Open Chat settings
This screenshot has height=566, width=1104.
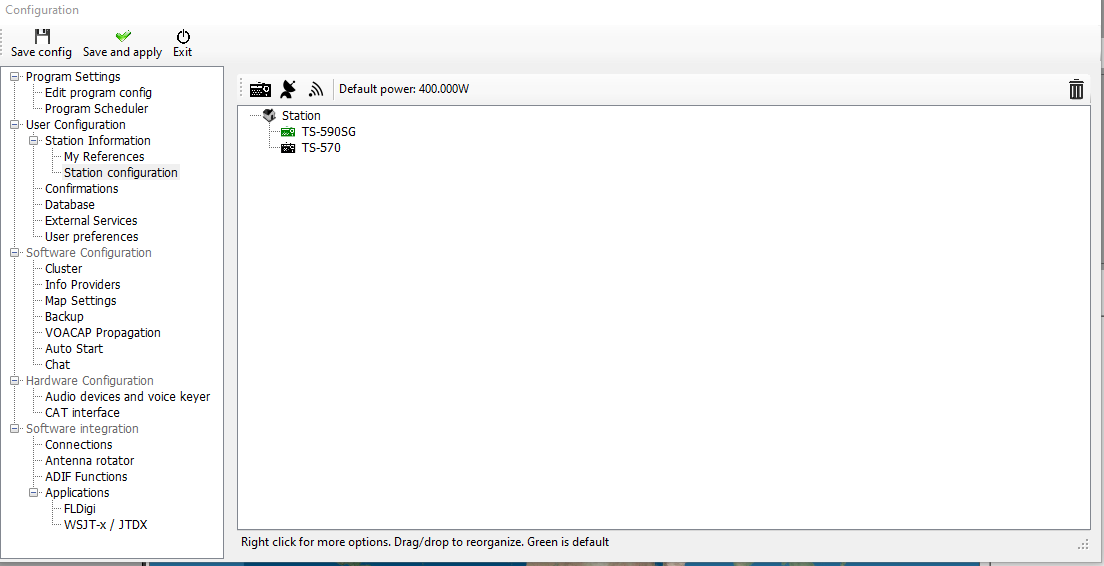pos(57,365)
